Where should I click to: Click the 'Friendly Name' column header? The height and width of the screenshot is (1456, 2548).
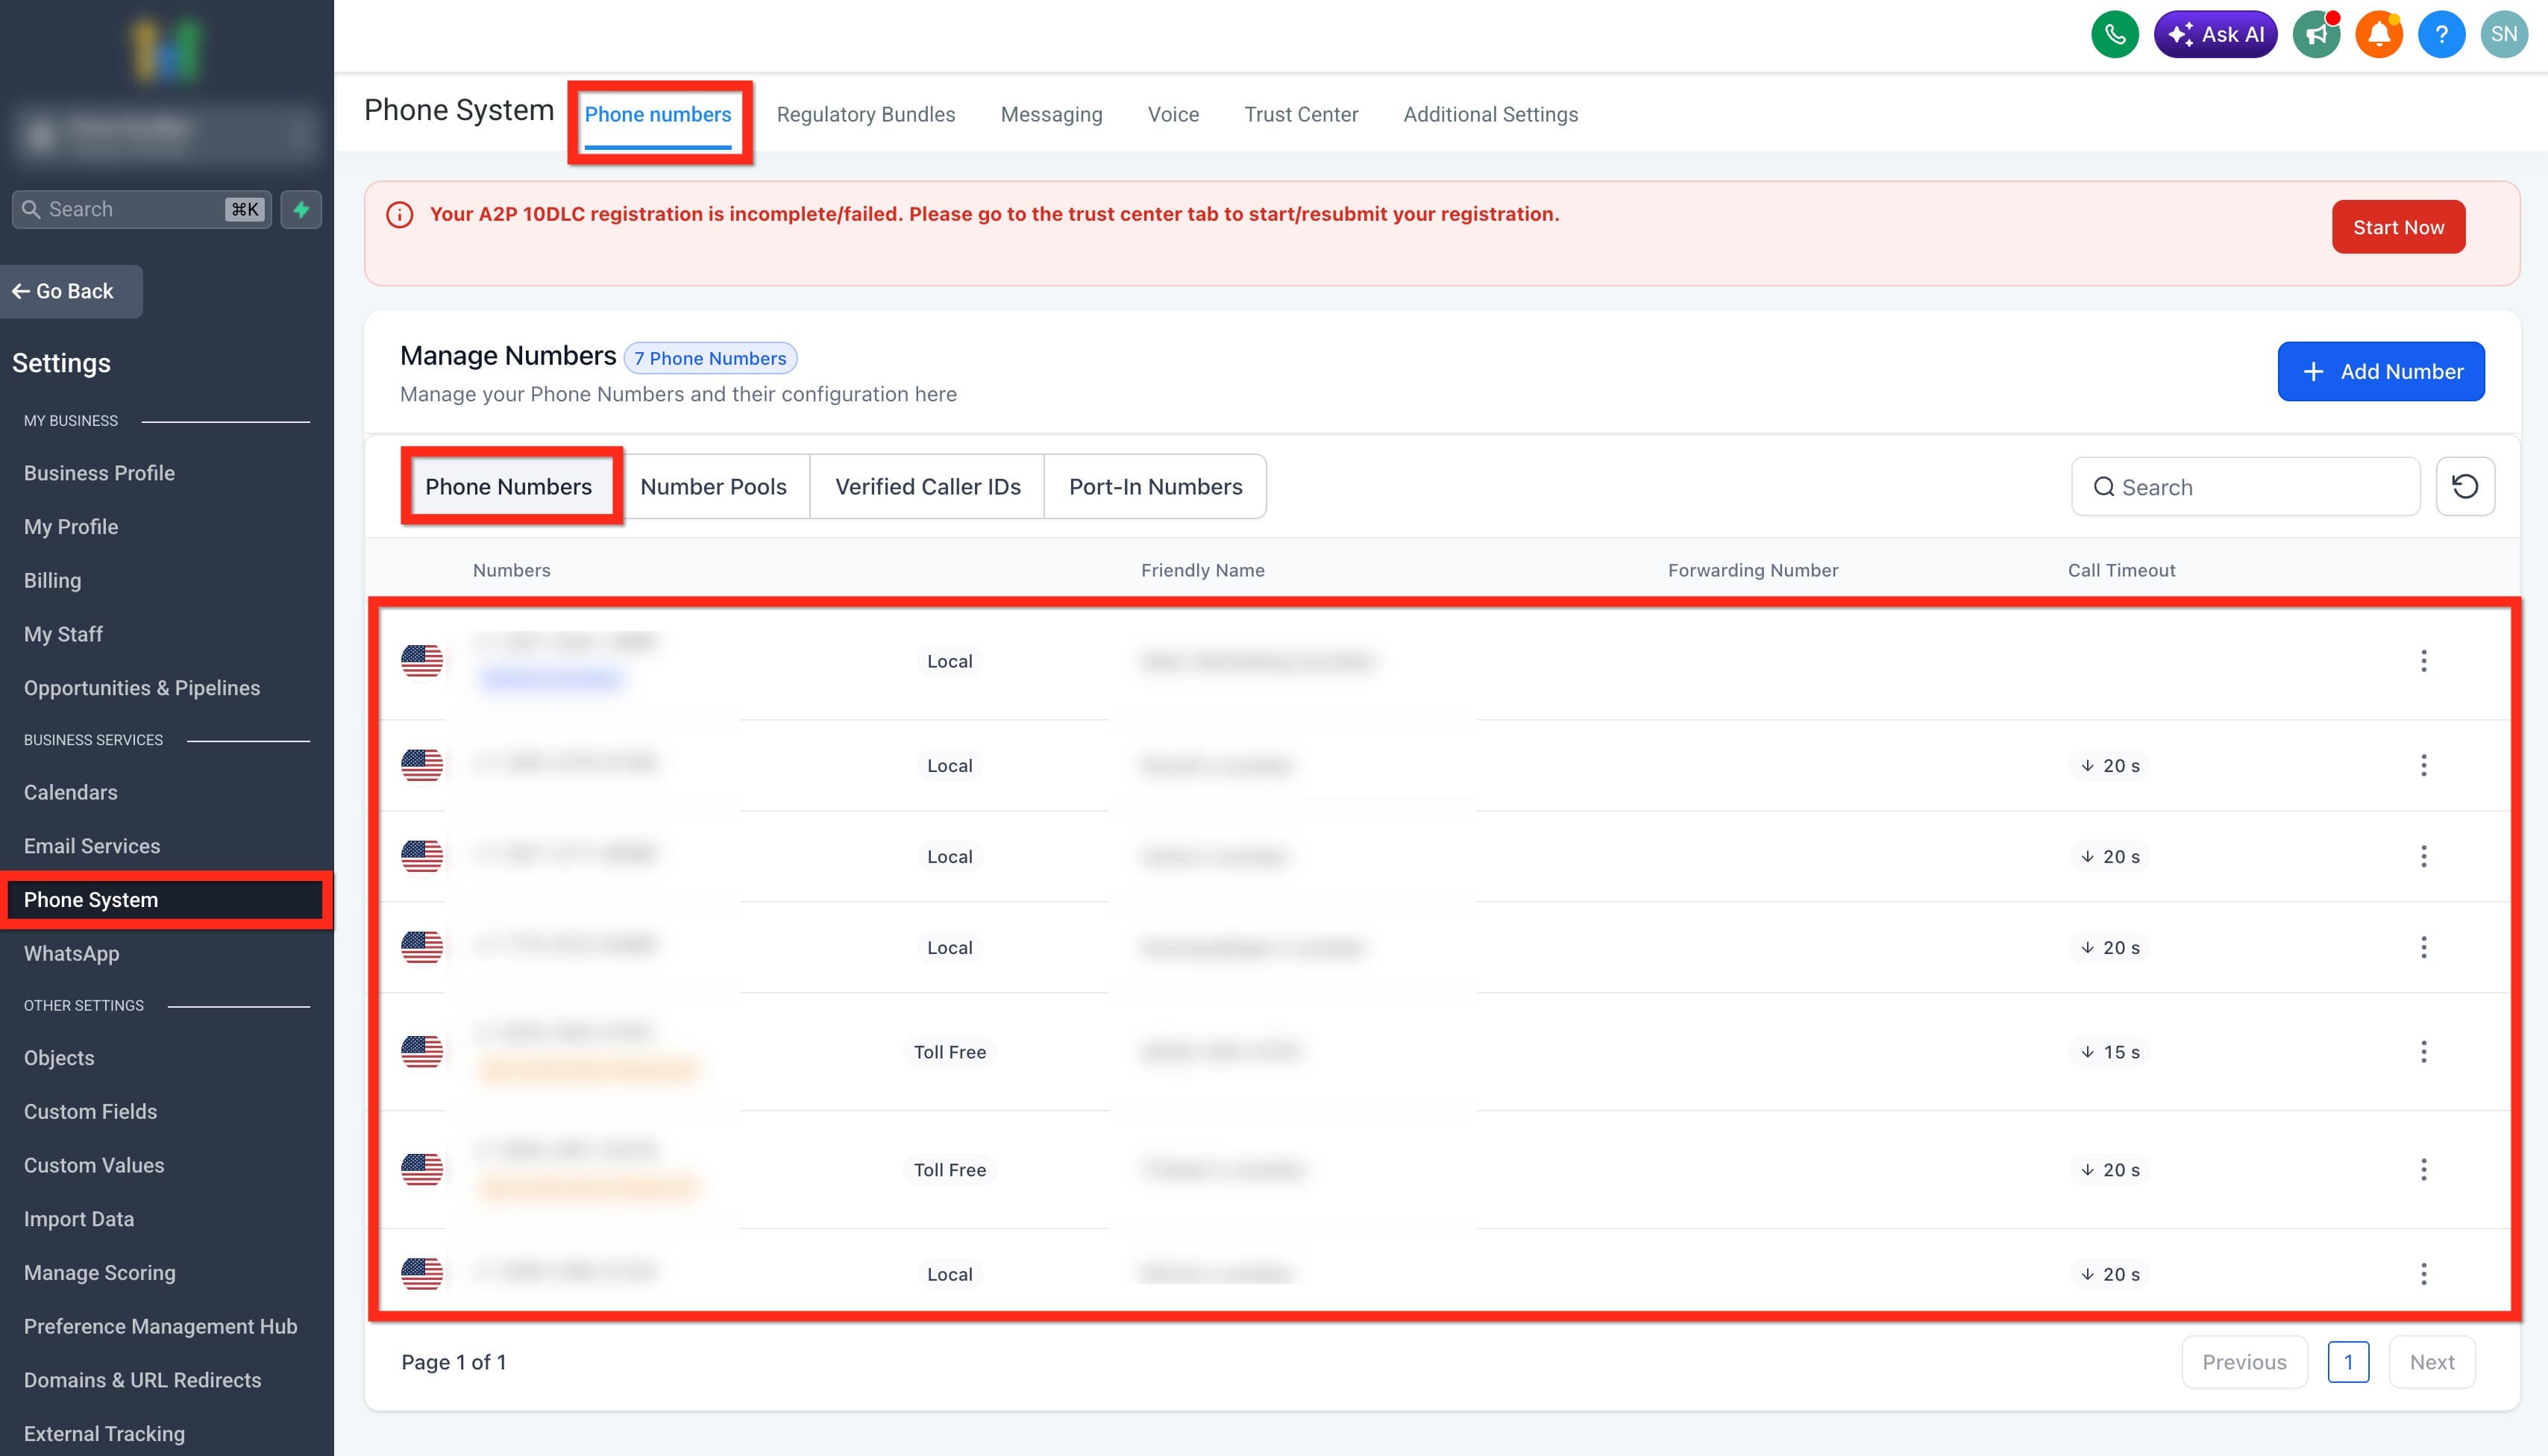(x=1202, y=570)
